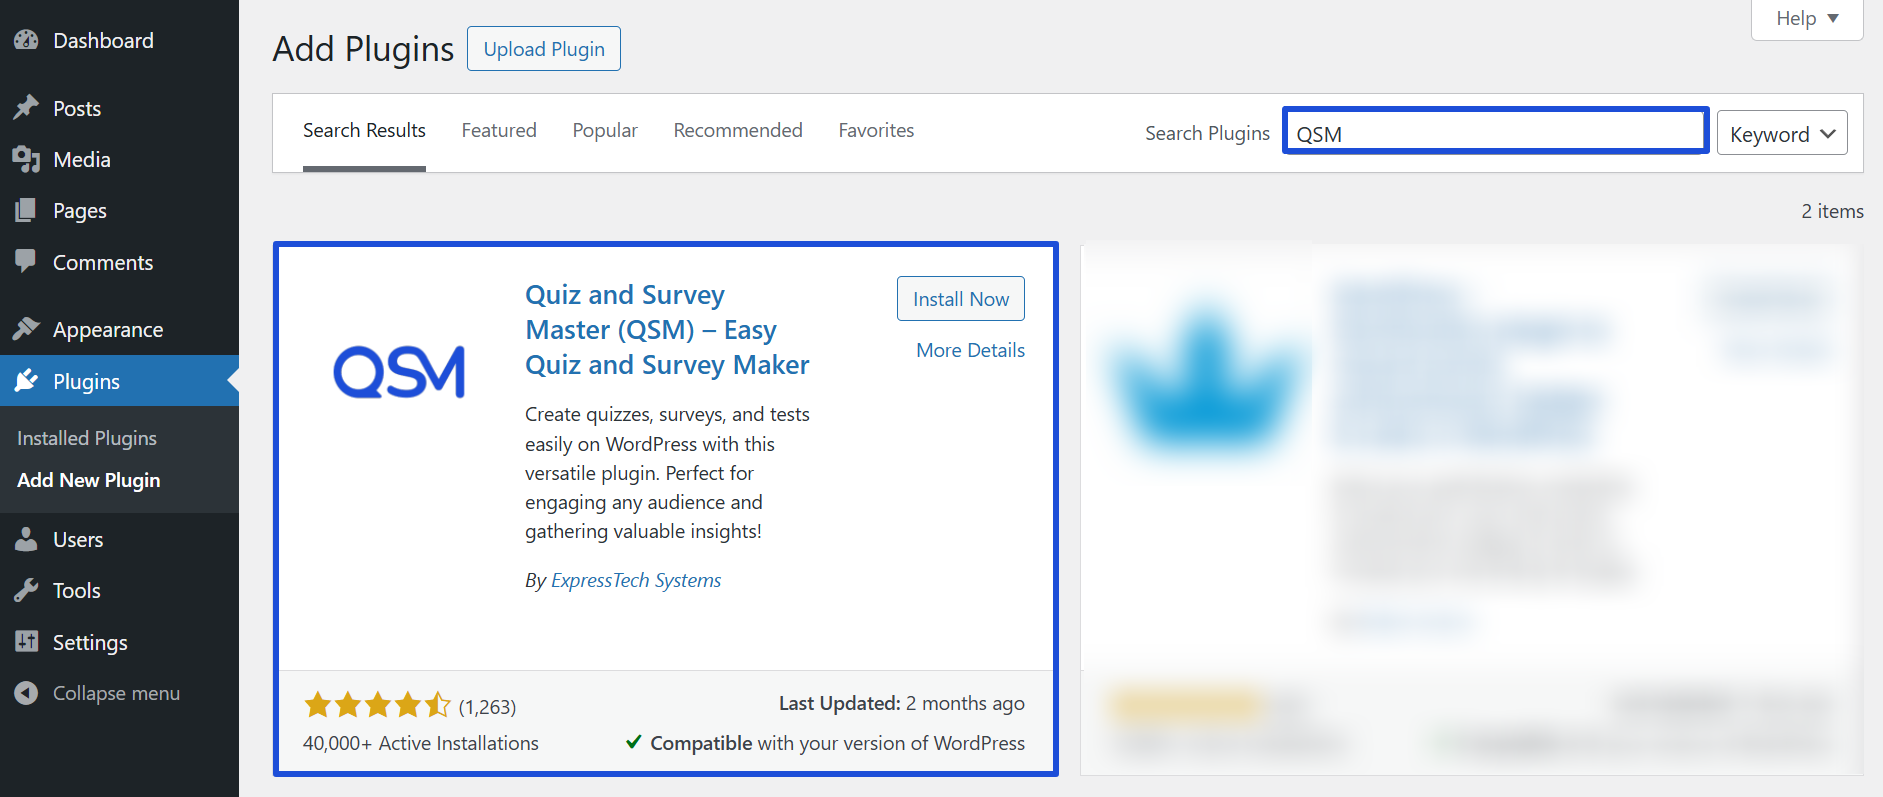The height and width of the screenshot is (797, 1883).
Task: Open the Settings menu
Action: click(119, 642)
